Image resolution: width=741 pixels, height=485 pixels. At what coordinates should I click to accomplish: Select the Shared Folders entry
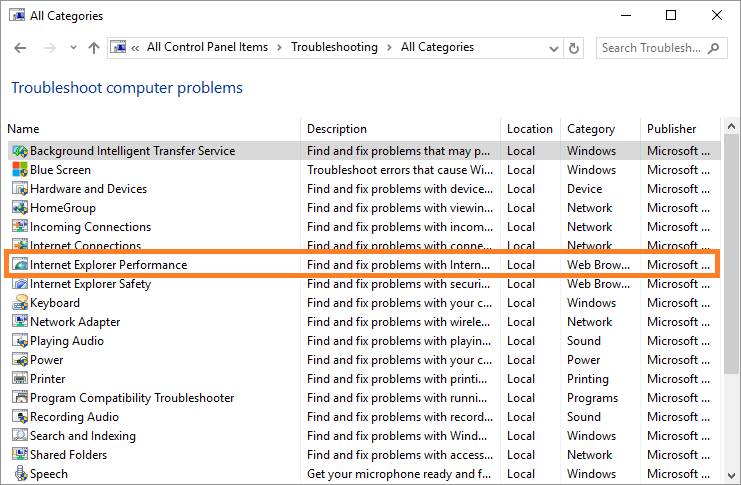69,454
